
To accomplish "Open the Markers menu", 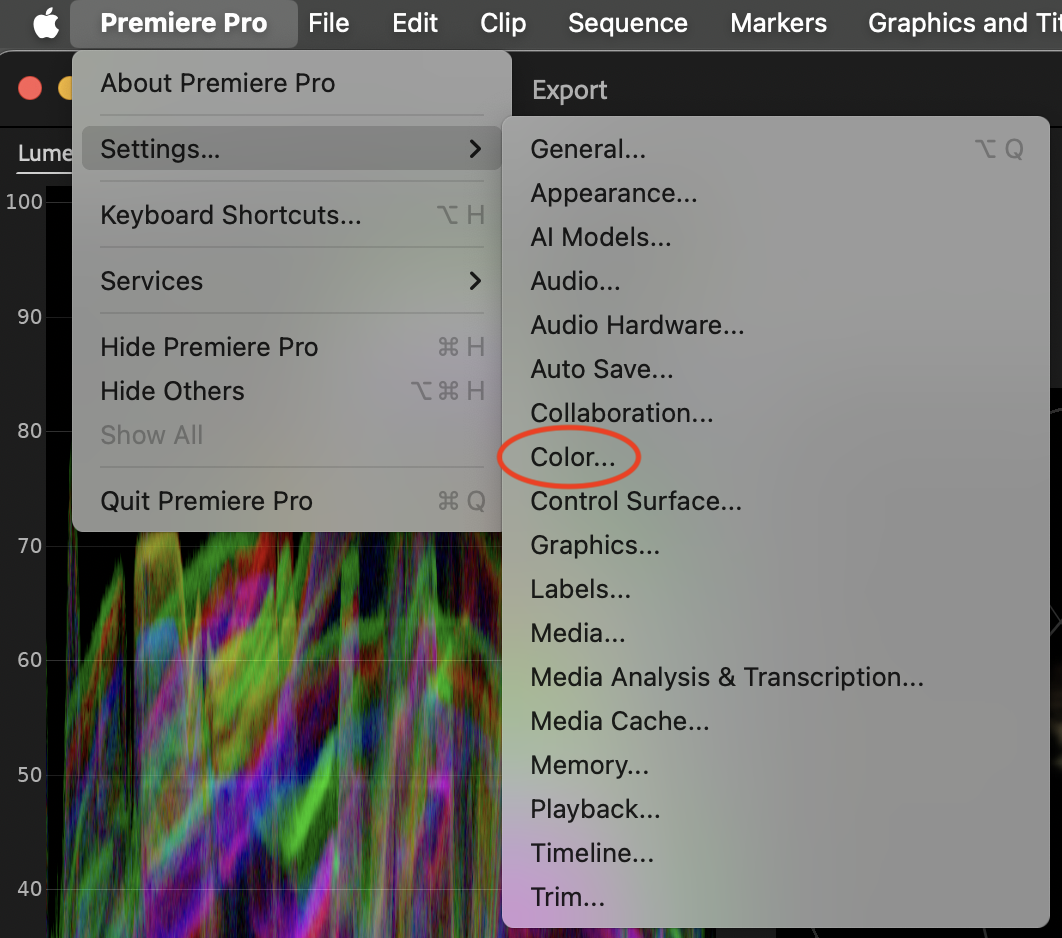I will coord(778,23).
